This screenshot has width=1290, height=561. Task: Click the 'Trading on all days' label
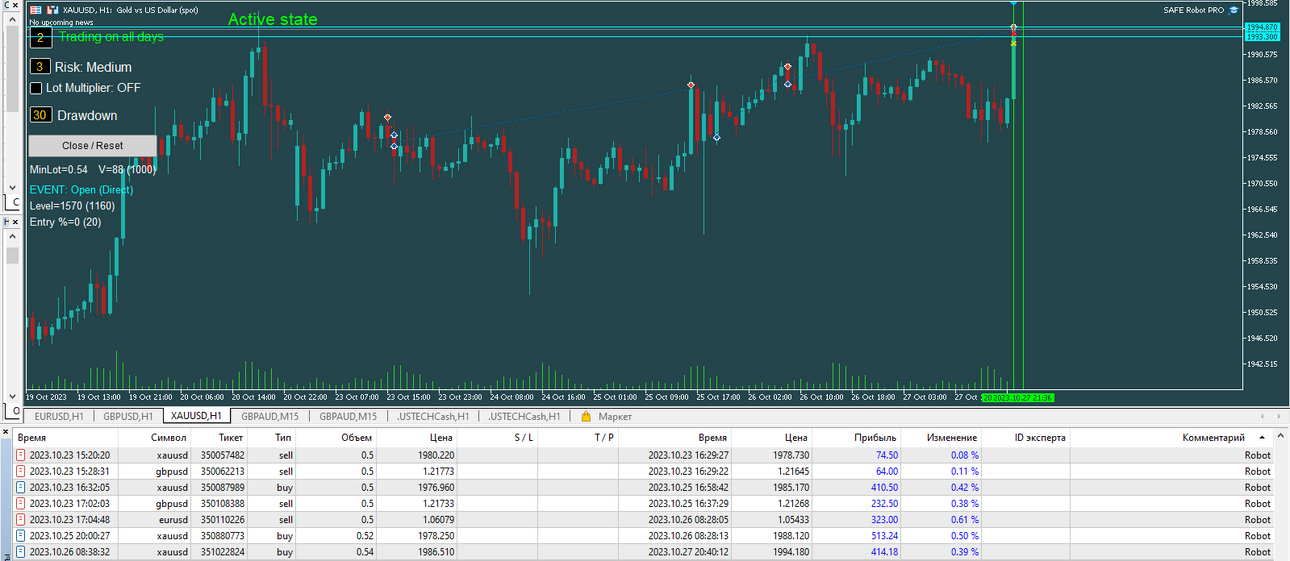111,37
